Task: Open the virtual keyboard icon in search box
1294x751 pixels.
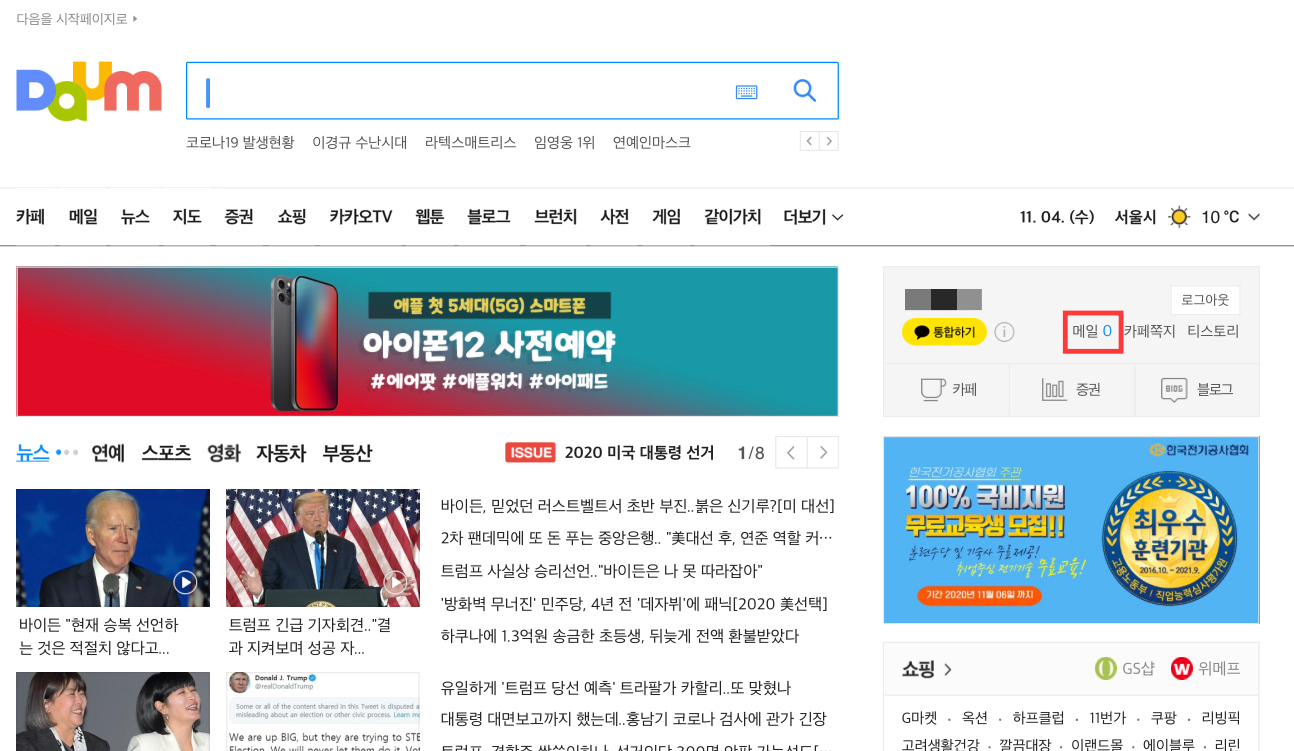Action: coord(746,92)
